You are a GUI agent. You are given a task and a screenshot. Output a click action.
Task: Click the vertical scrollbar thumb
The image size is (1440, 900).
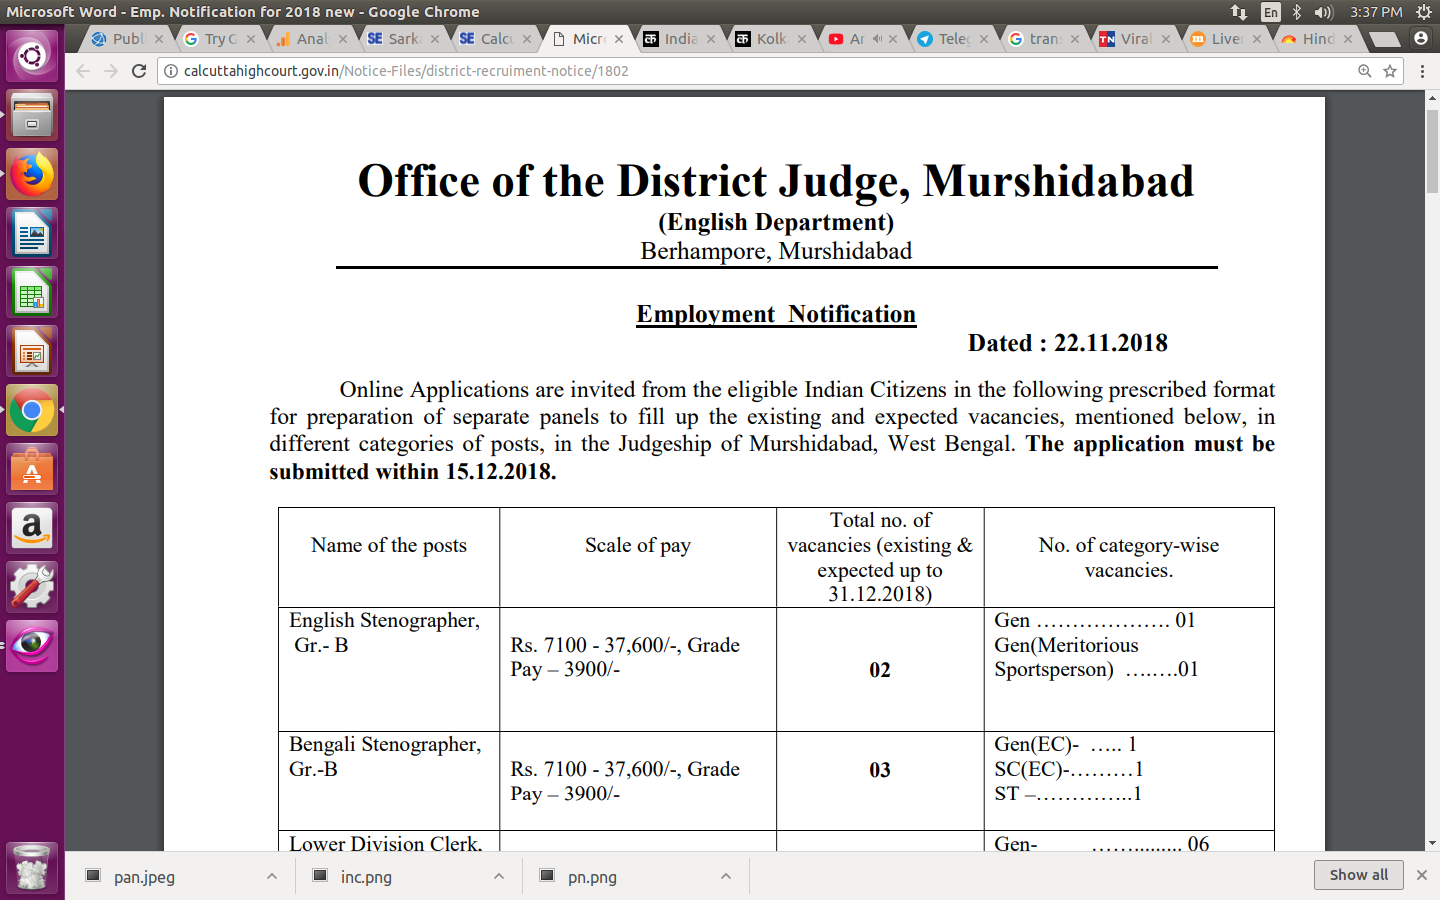pyautogui.click(x=1432, y=150)
